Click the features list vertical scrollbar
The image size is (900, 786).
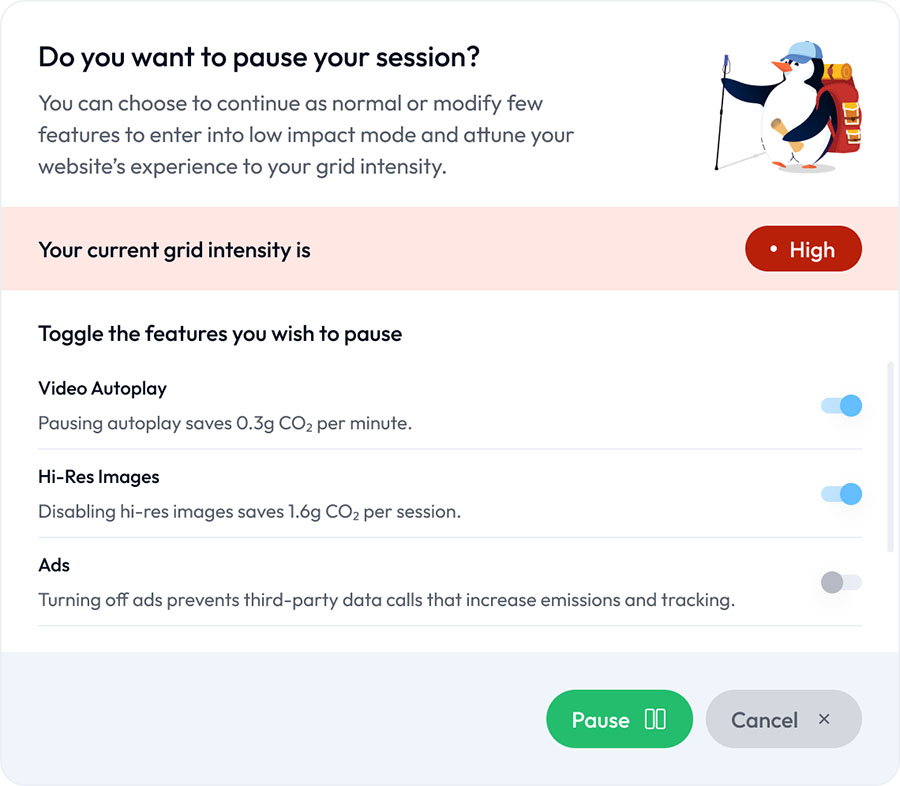click(x=890, y=456)
